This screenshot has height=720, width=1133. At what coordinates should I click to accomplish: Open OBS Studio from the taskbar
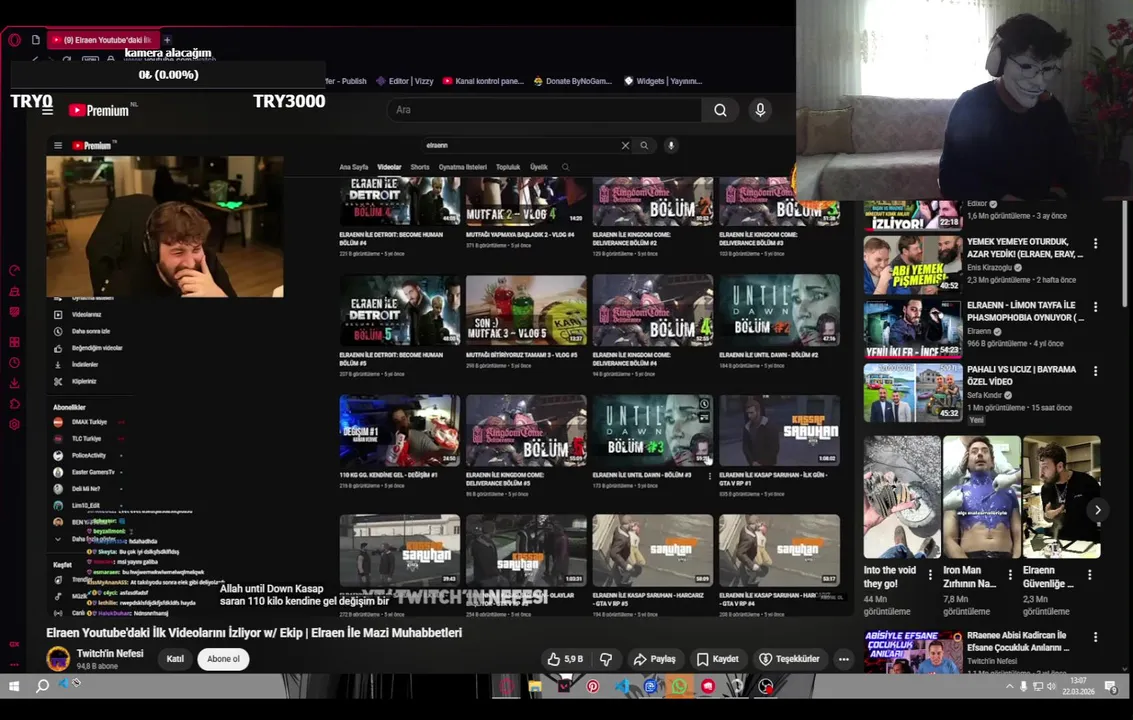coord(766,686)
